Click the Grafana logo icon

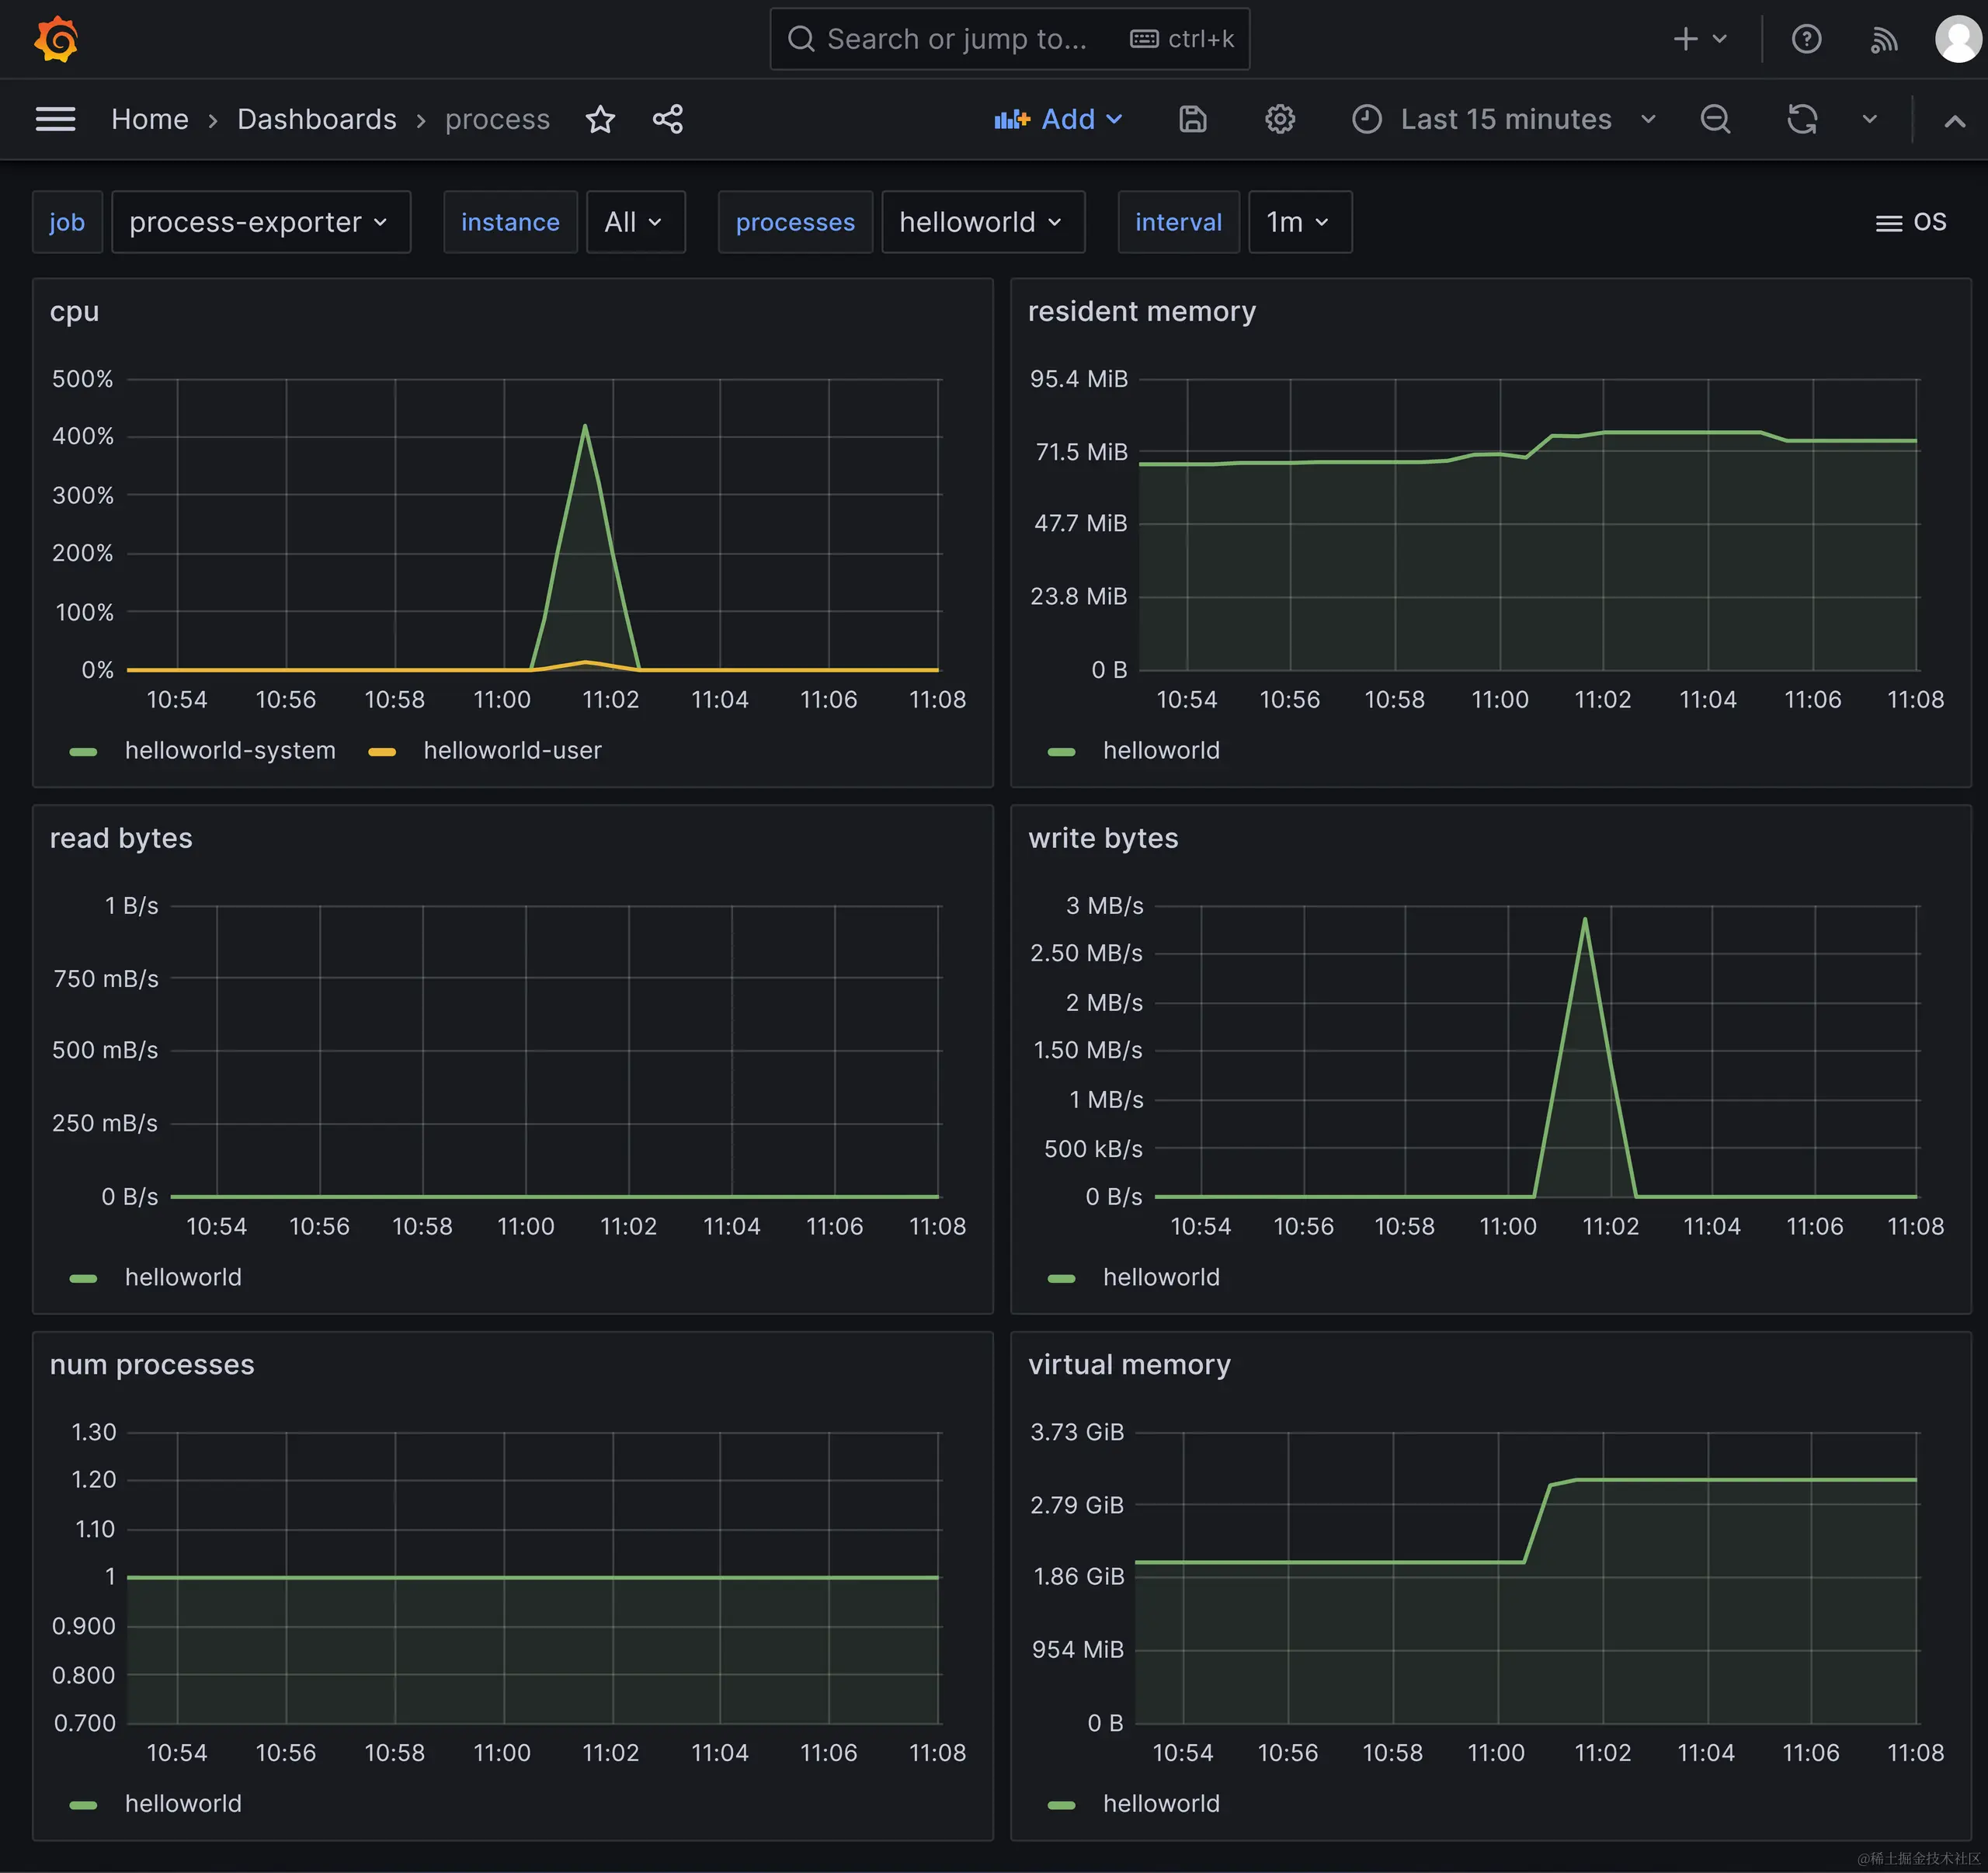click(x=56, y=40)
